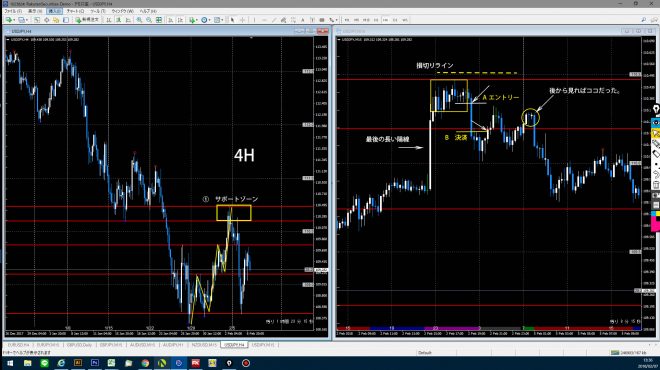
Task: Tile chart windows using the grid icon
Action: coord(159,20)
